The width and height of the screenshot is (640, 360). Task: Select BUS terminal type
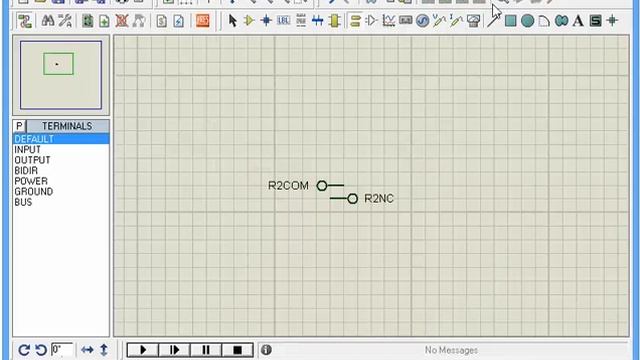[61, 202]
